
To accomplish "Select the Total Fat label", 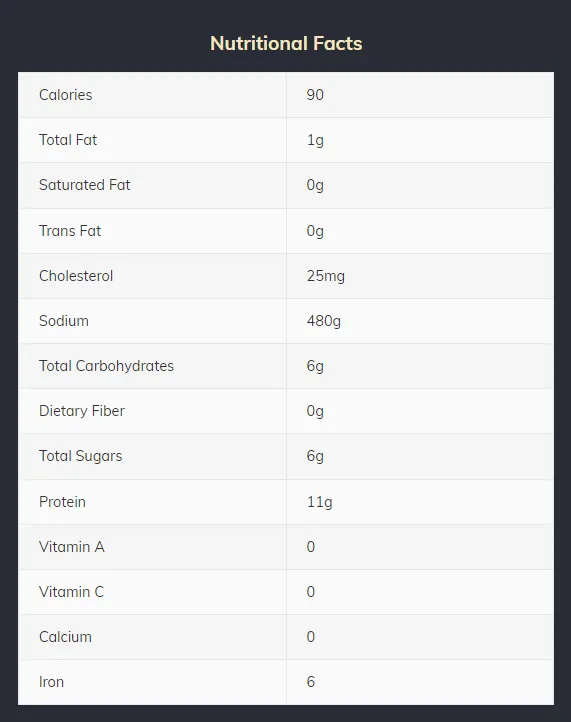I will click(x=68, y=140).
